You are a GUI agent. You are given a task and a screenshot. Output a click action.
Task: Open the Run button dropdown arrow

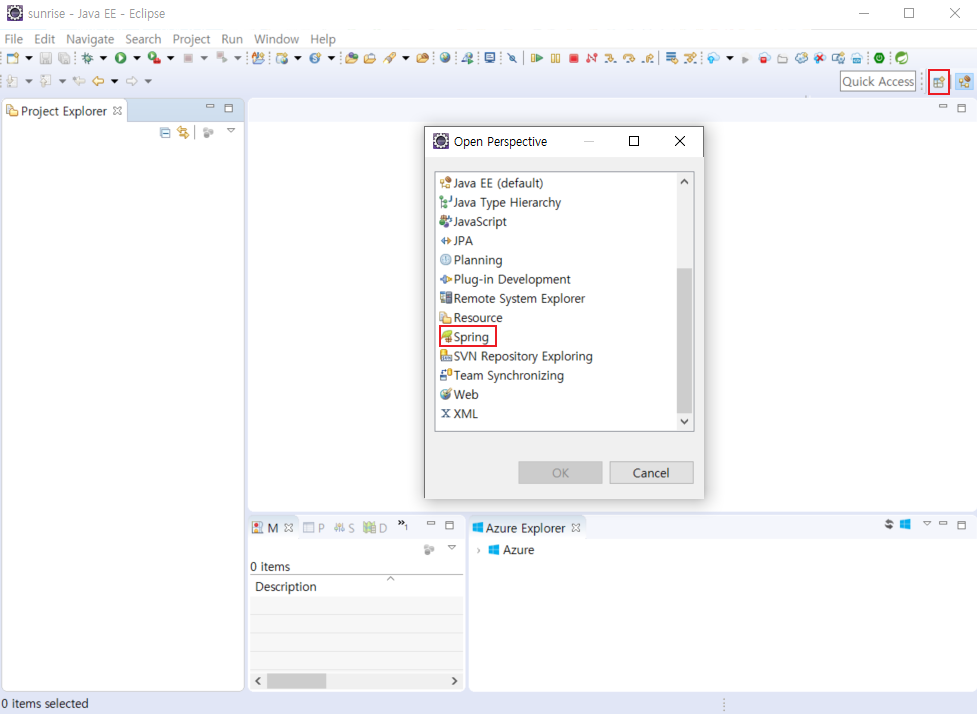click(137, 58)
